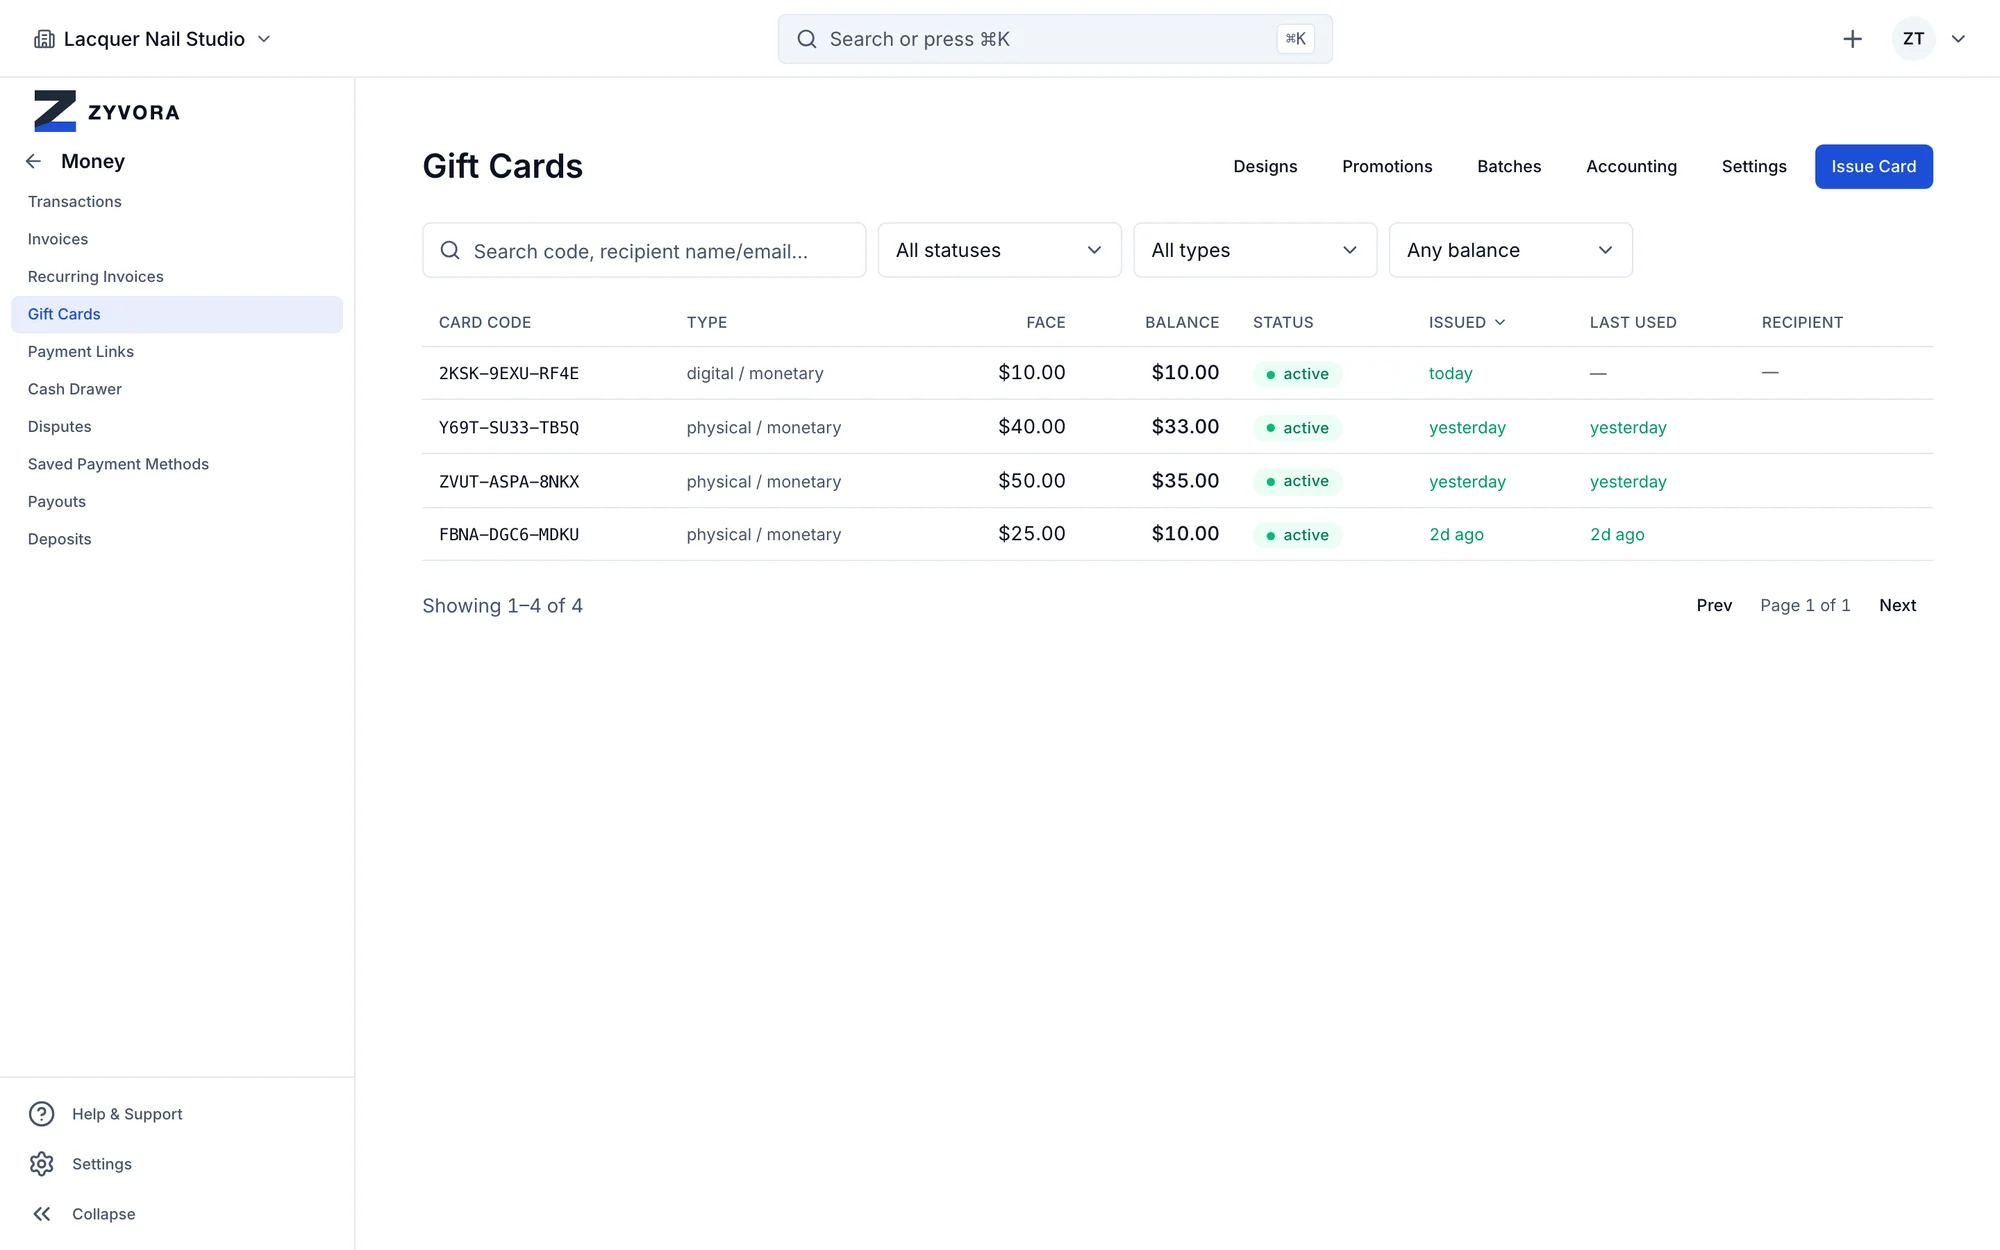Expand the Lacquer Nail Studio switcher
The image size is (2000, 1250).
pyautogui.click(x=264, y=39)
